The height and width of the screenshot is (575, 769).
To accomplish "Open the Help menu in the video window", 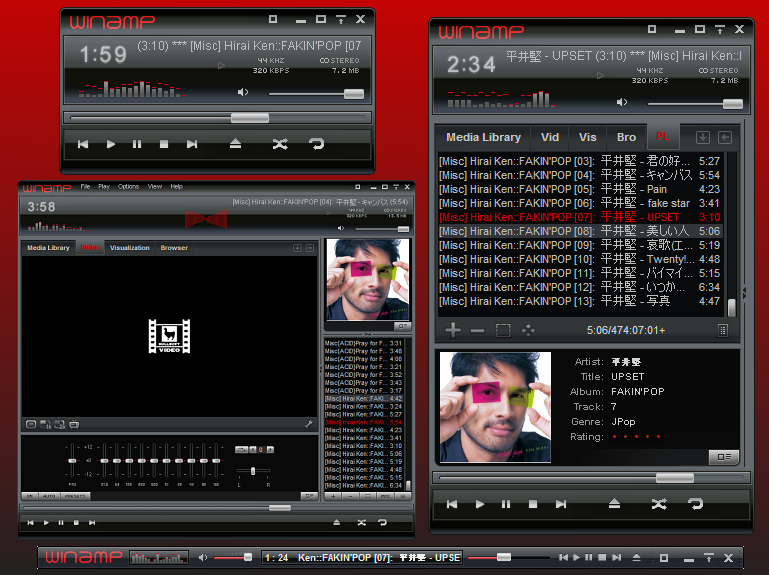I will click(177, 187).
